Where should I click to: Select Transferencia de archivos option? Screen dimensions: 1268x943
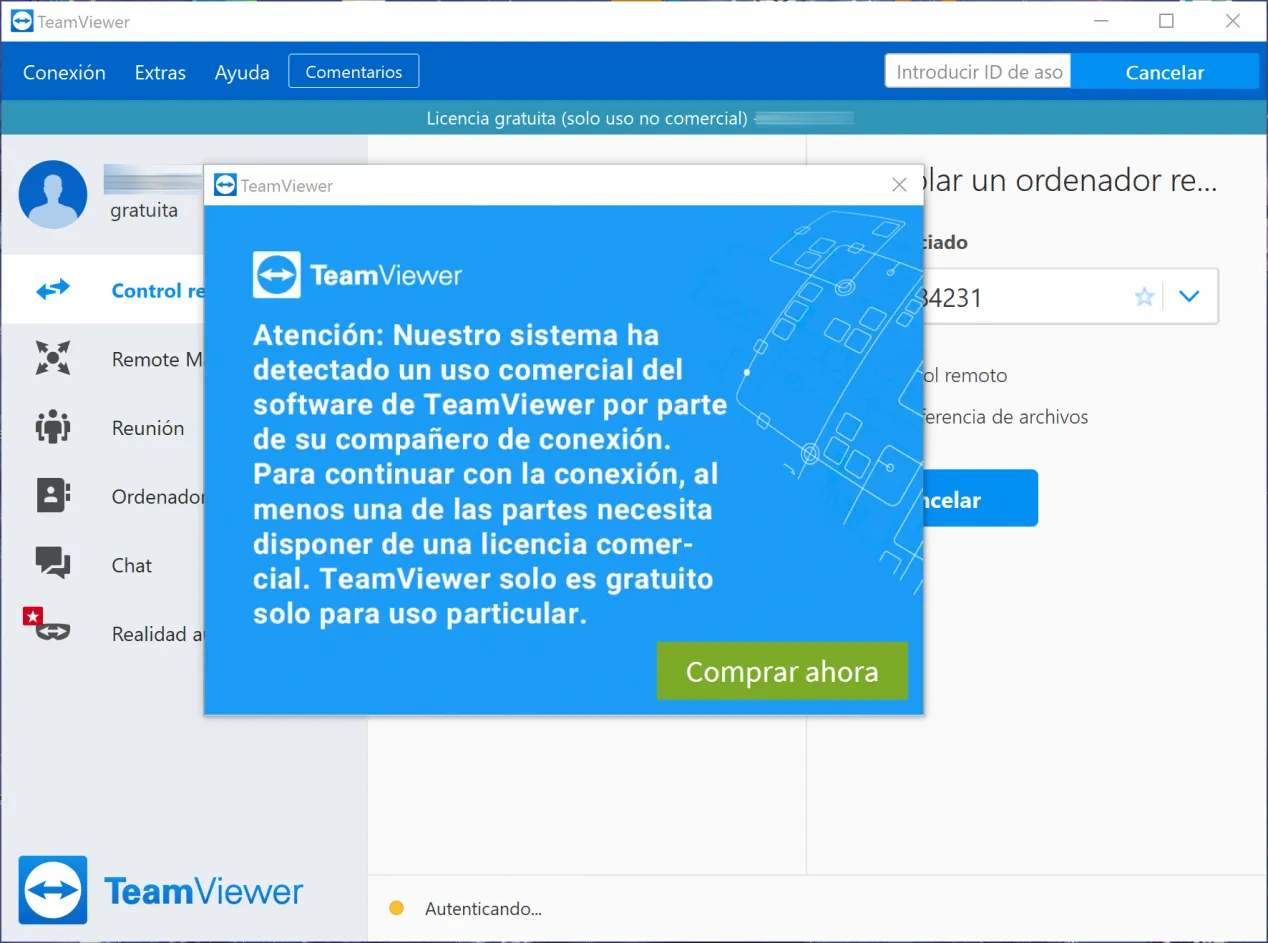(1004, 417)
